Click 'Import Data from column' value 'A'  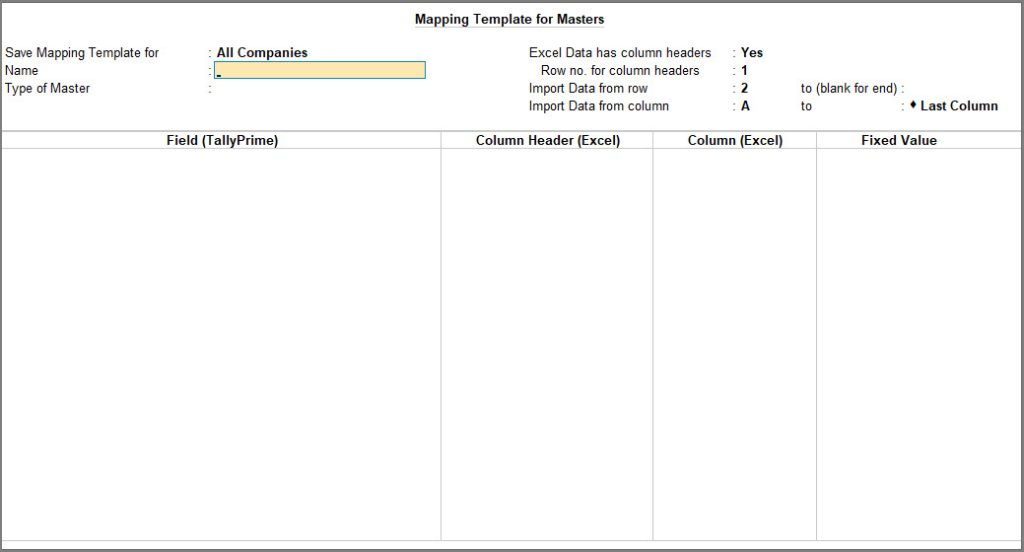click(x=745, y=106)
